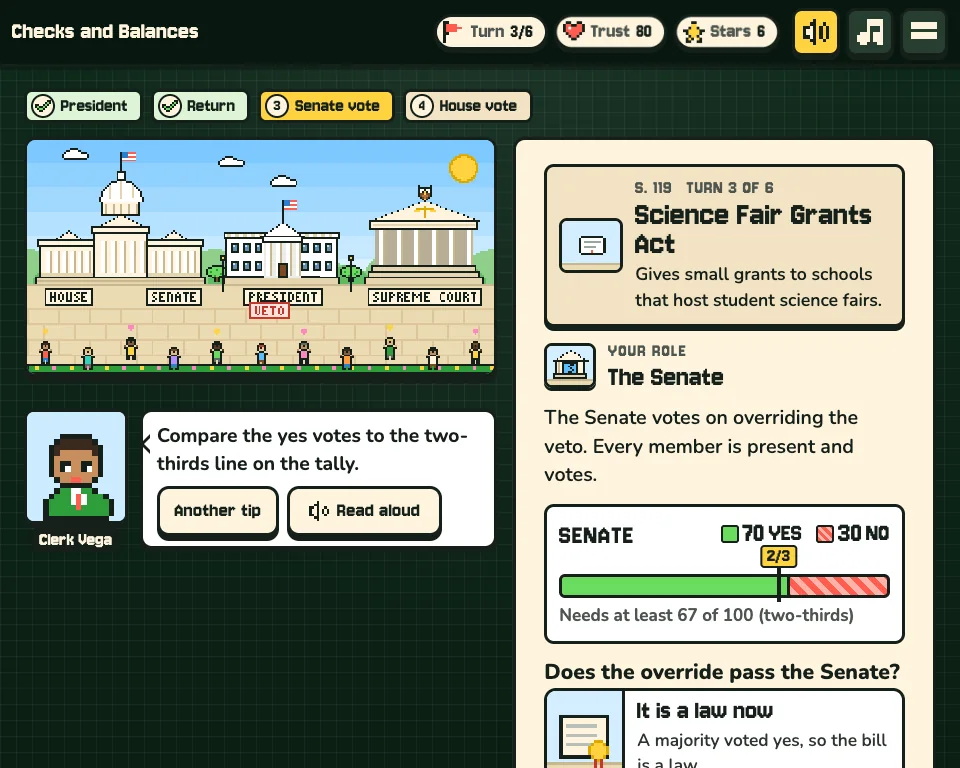Viewport: 960px width, 768px height.
Task: Open the hamburger menu
Action: [x=924, y=31]
